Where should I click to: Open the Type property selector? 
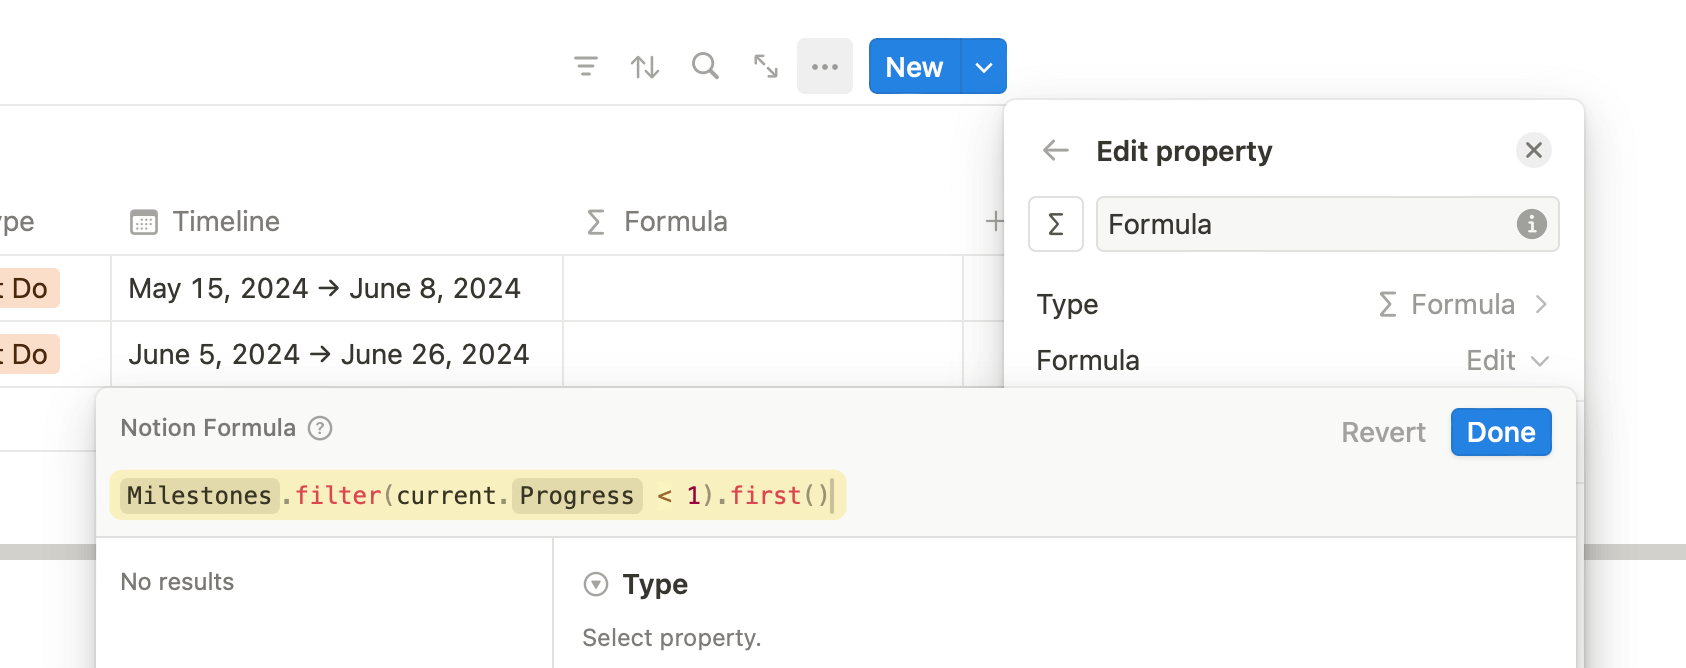1462,304
